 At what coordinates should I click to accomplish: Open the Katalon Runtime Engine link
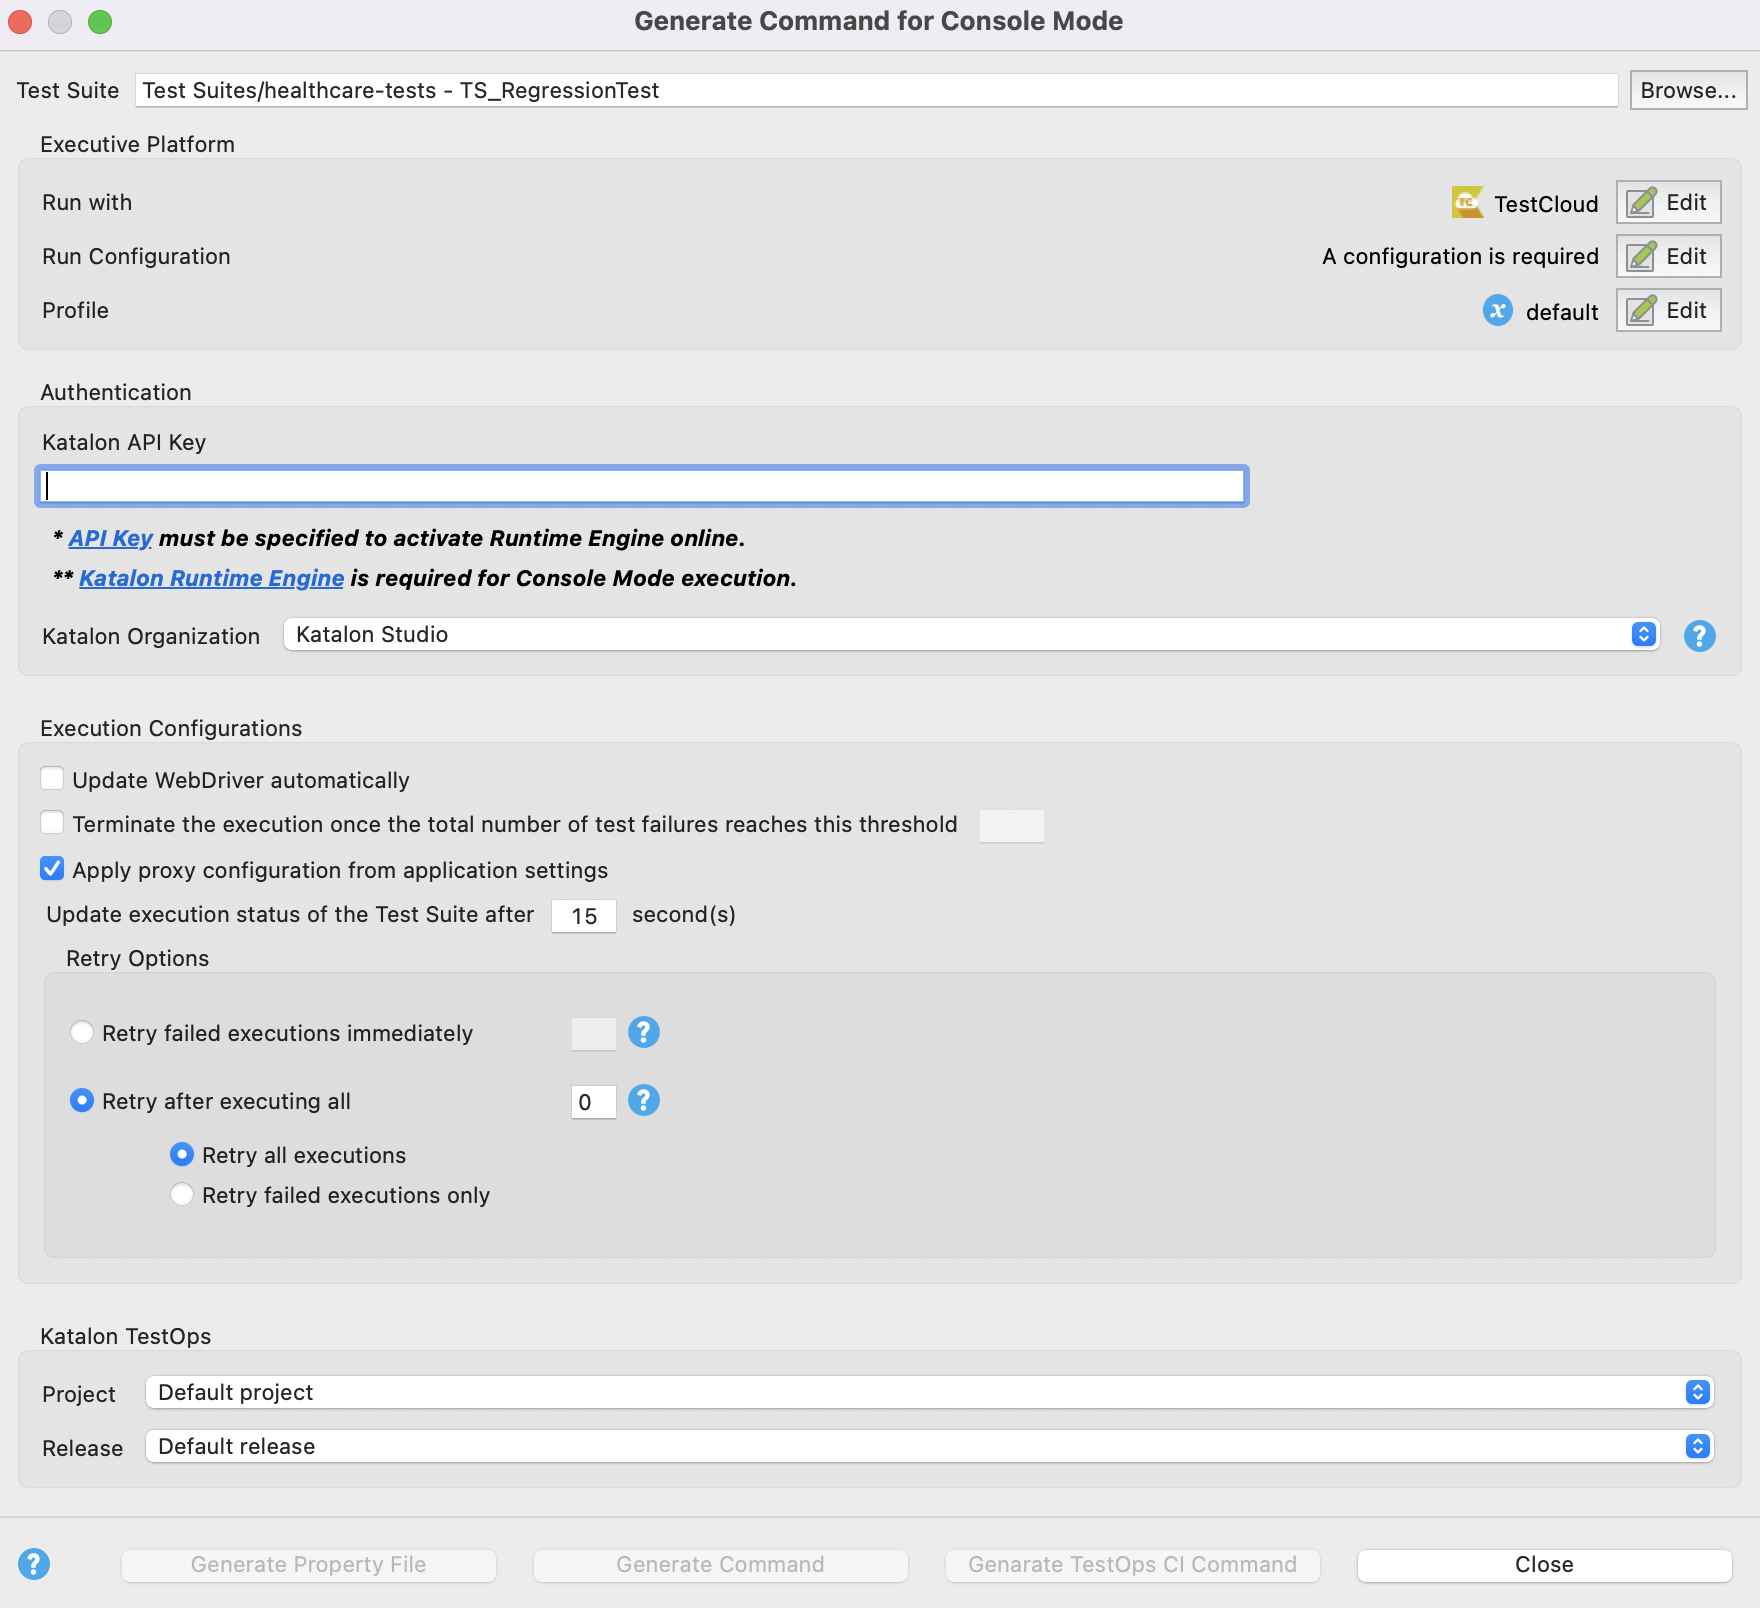pos(211,578)
